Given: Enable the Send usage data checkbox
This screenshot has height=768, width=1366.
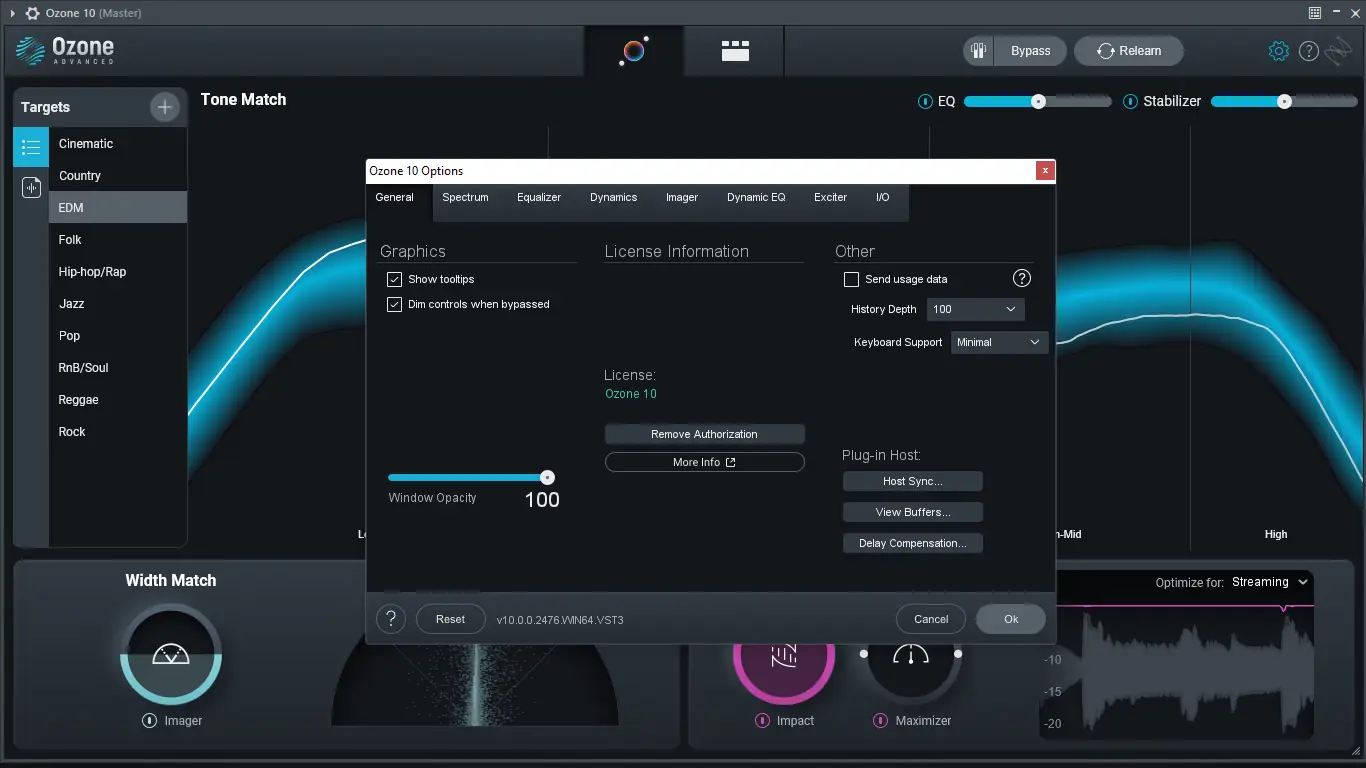Looking at the screenshot, I should click(x=852, y=279).
